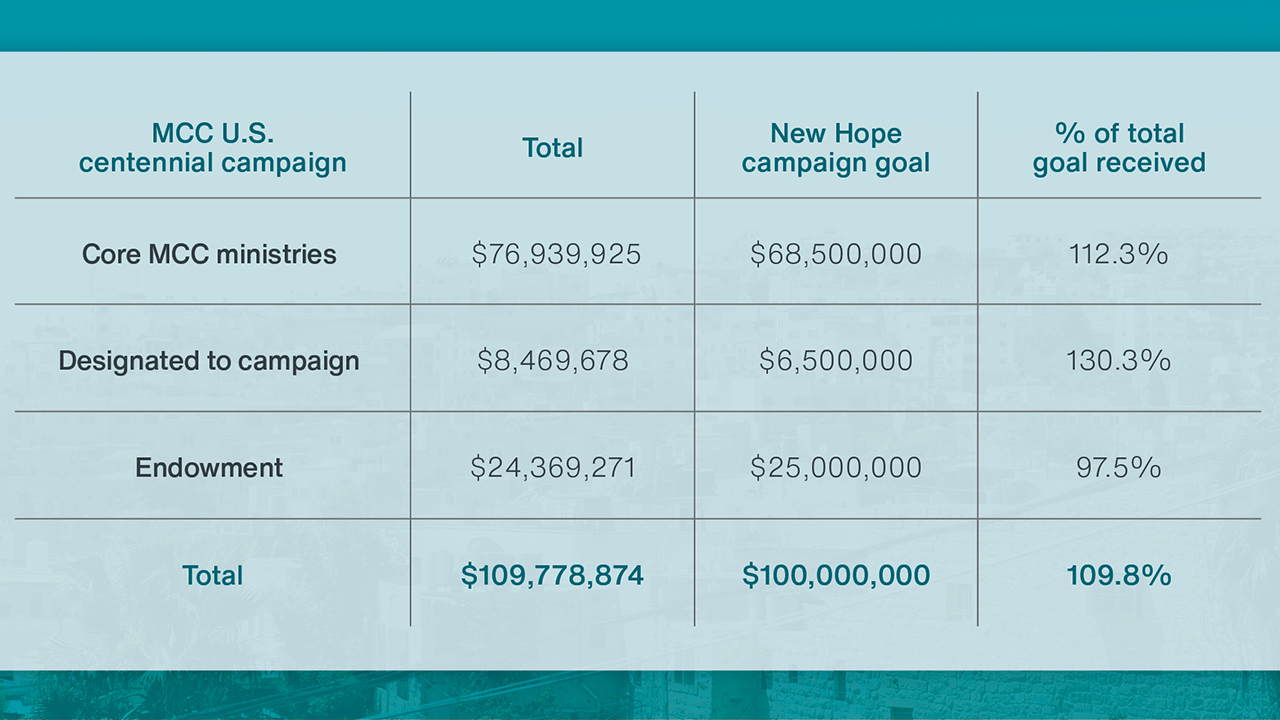Click the $68,500,000 goal amount
This screenshot has width=1280, height=720.
[x=836, y=254]
